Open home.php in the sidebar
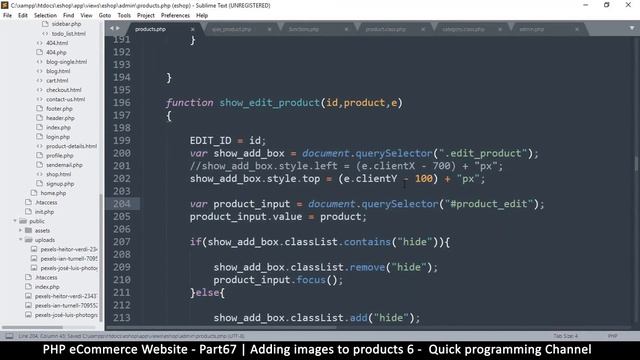The width and height of the screenshot is (640, 360). [x=53, y=193]
